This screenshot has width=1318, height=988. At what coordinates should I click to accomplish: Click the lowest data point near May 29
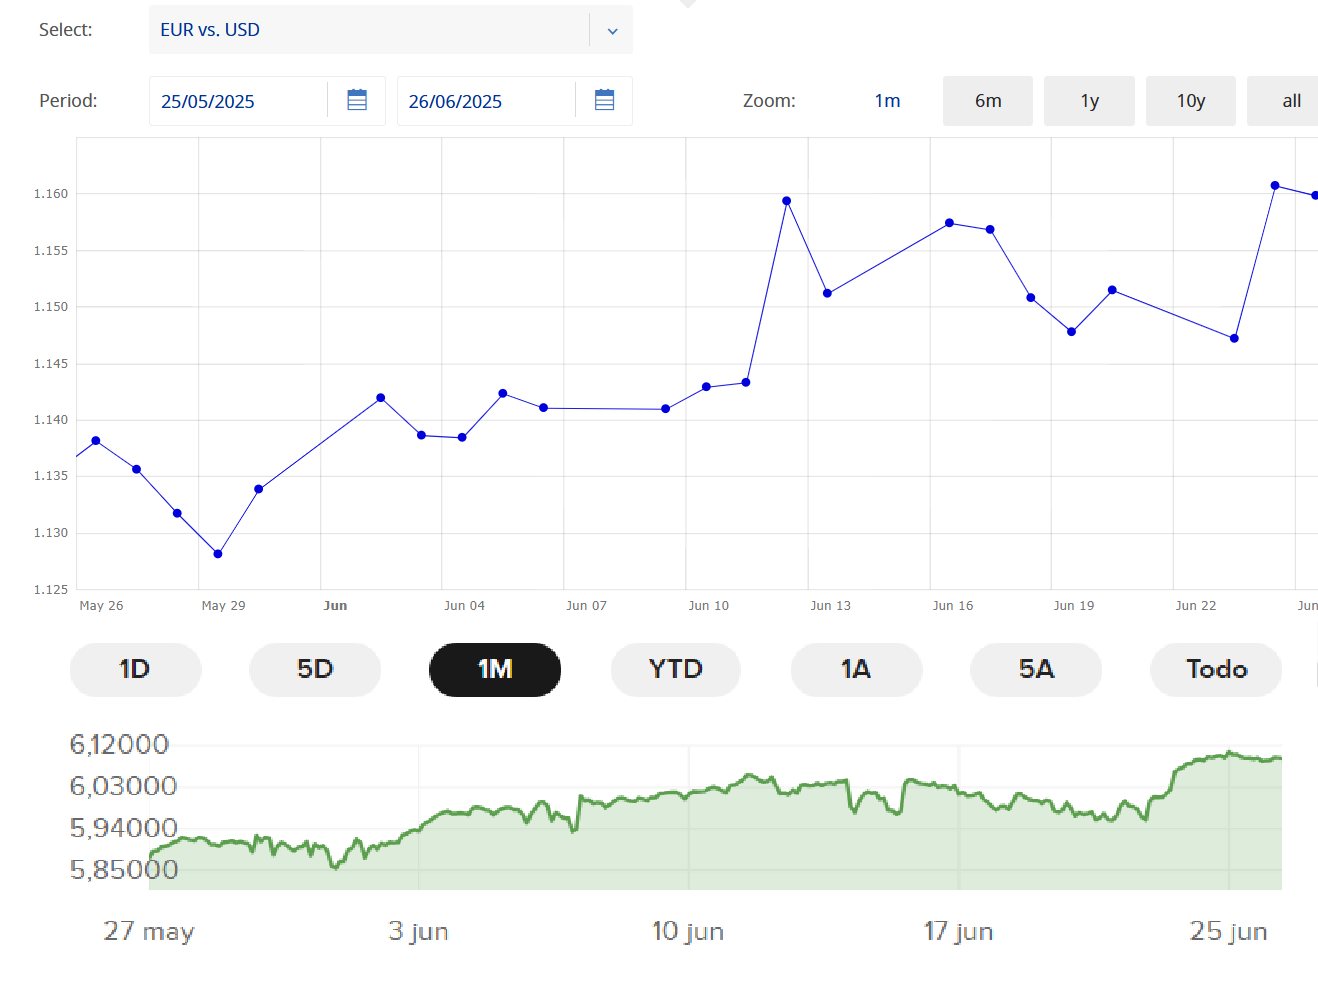[218, 554]
